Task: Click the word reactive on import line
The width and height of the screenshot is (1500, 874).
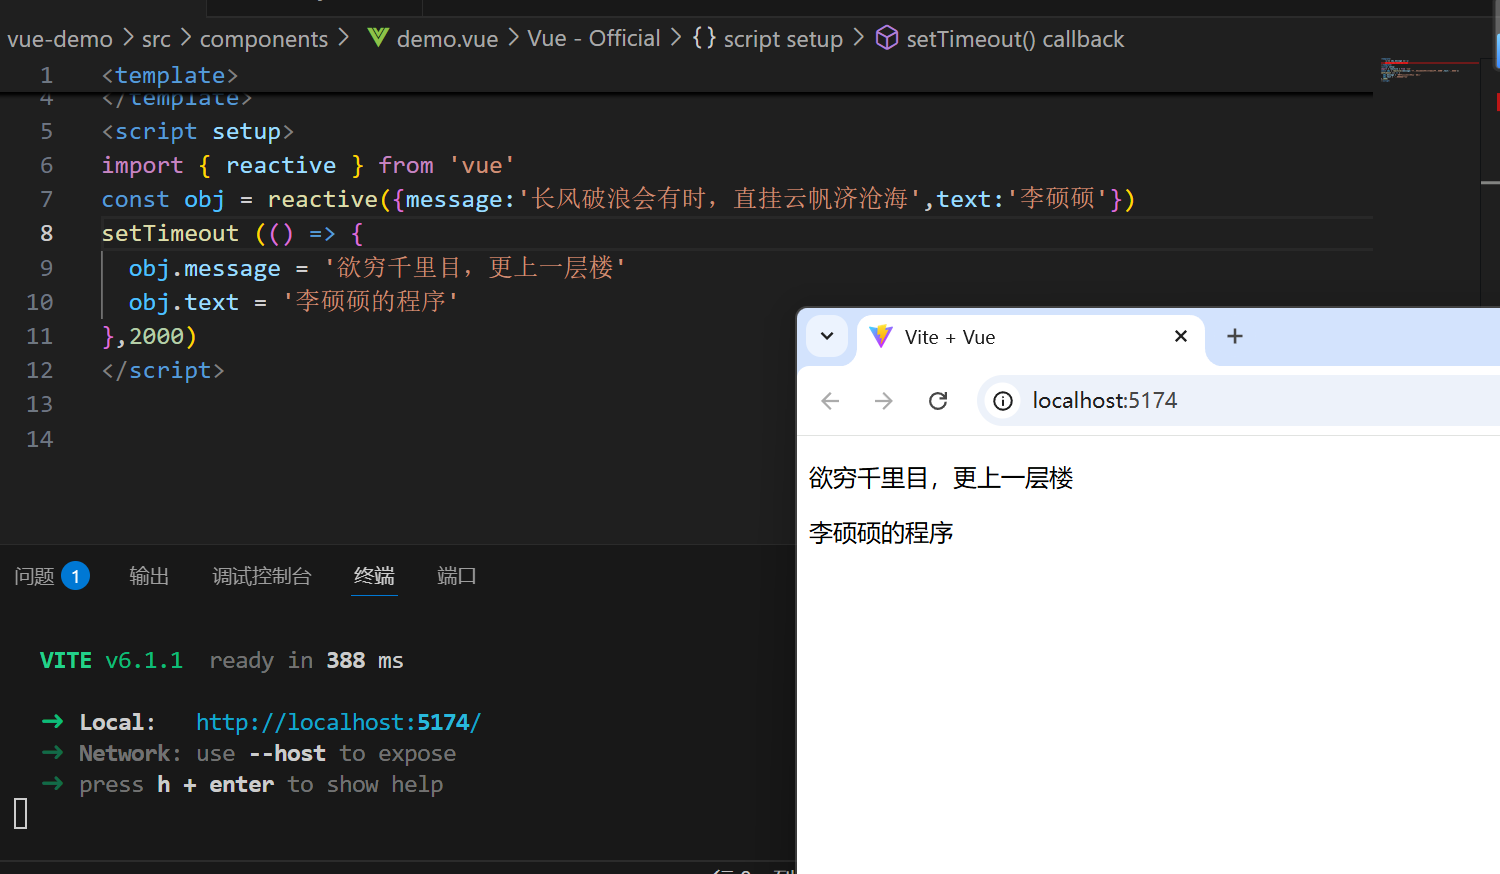Action: [x=281, y=165]
